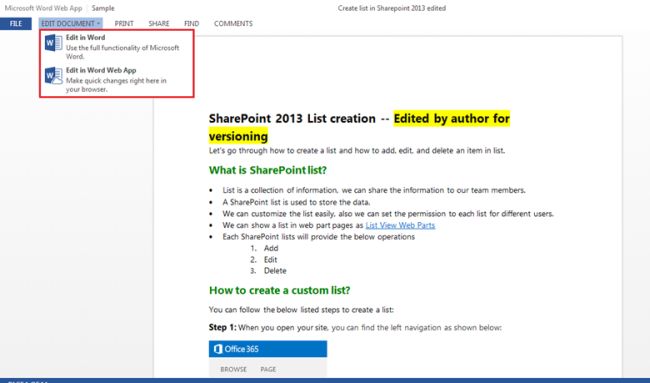Click the Office 365 logo icon in document
The height and width of the screenshot is (383, 650).
coord(218,349)
